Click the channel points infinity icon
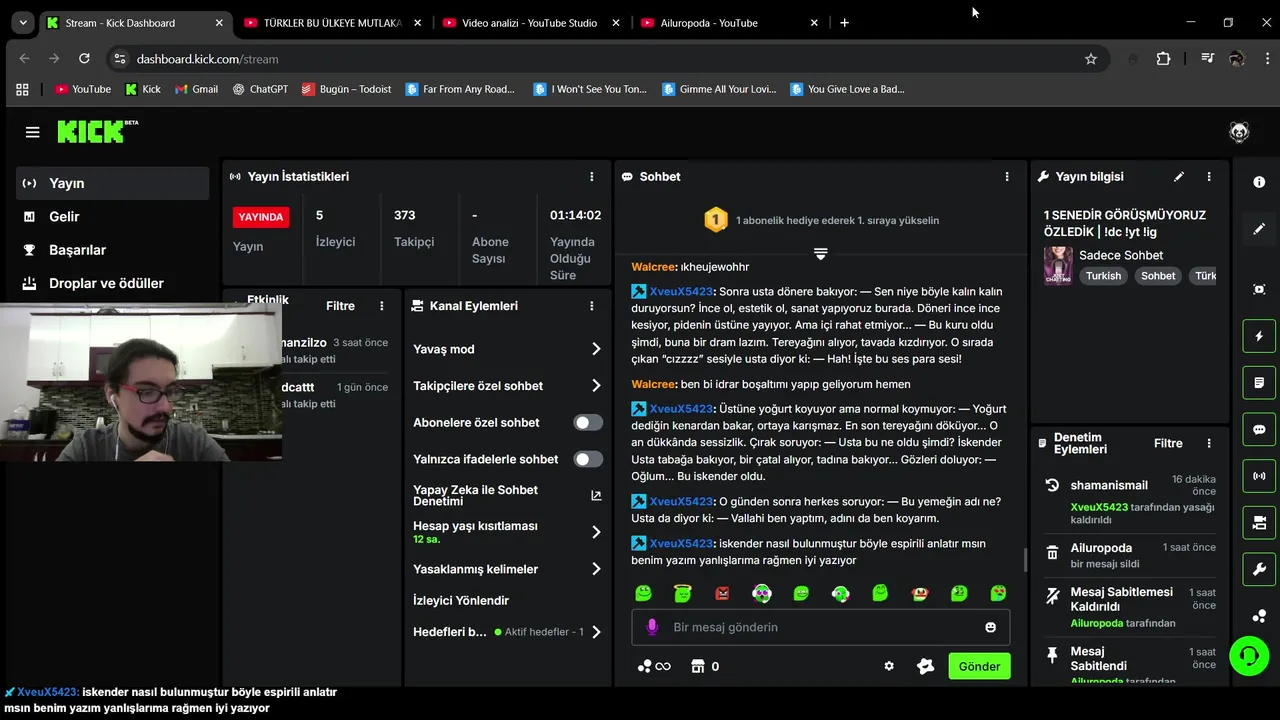 point(654,666)
